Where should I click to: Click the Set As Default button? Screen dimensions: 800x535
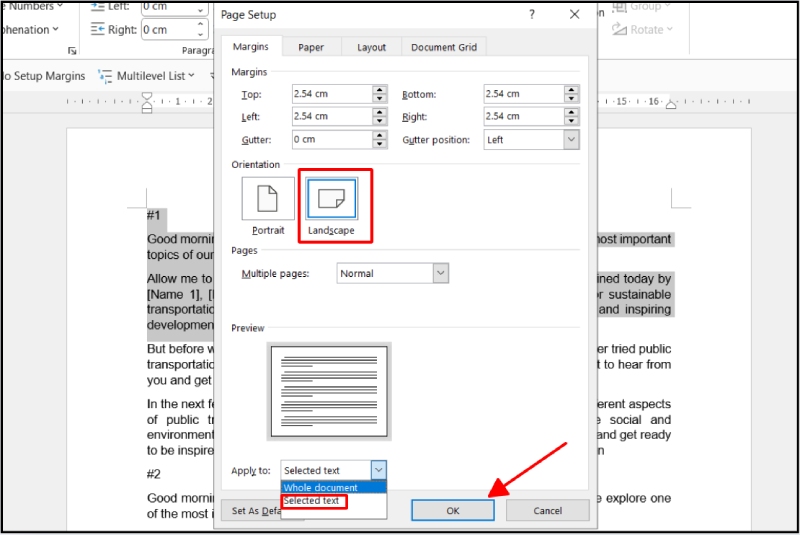click(251, 511)
